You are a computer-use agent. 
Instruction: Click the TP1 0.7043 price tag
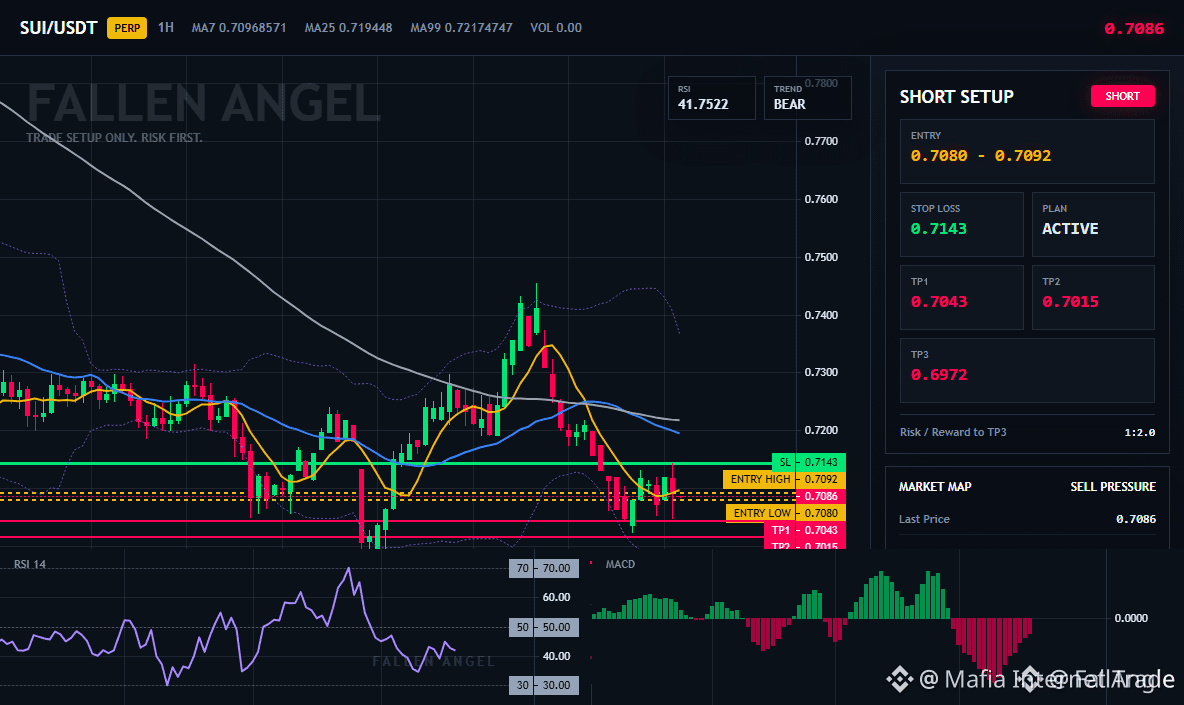coord(805,531)
